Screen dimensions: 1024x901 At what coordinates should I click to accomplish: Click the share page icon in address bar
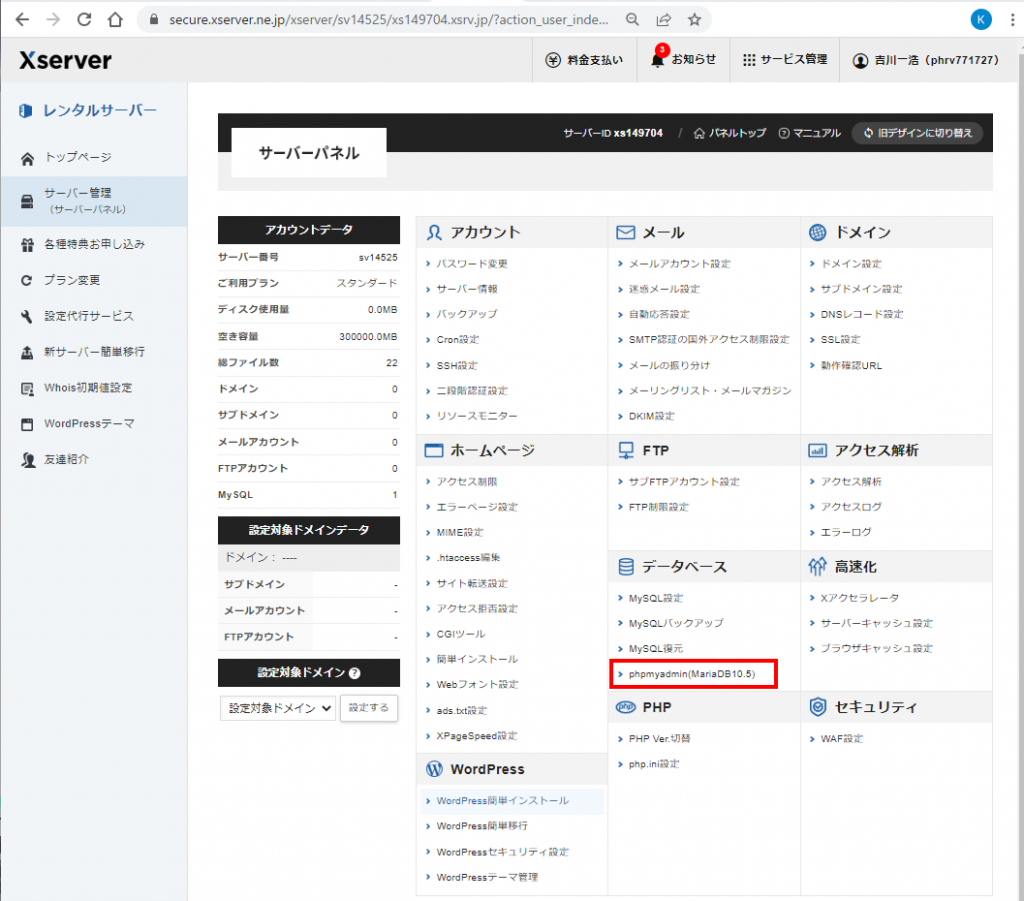click(663, 19)
